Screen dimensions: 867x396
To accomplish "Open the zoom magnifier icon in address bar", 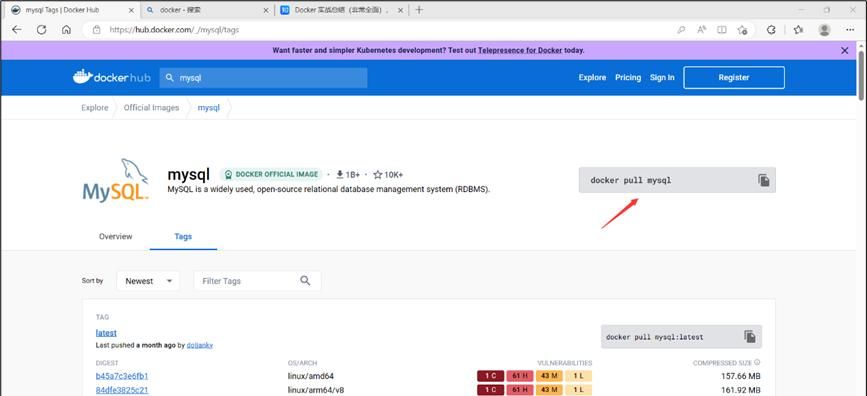I will 682,30.
